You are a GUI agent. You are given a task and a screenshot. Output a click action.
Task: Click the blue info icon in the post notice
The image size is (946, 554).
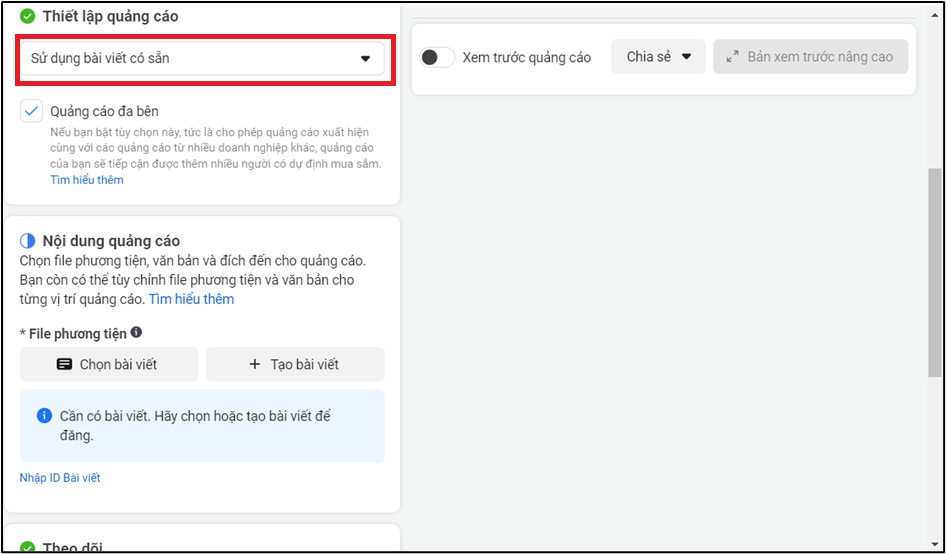(44, 416)
